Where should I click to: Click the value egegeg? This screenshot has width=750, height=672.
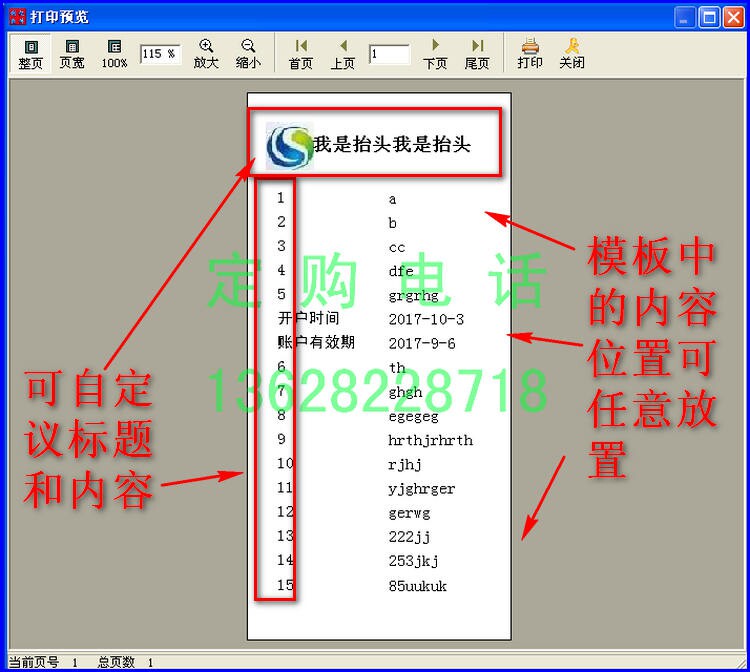(414, 417)
